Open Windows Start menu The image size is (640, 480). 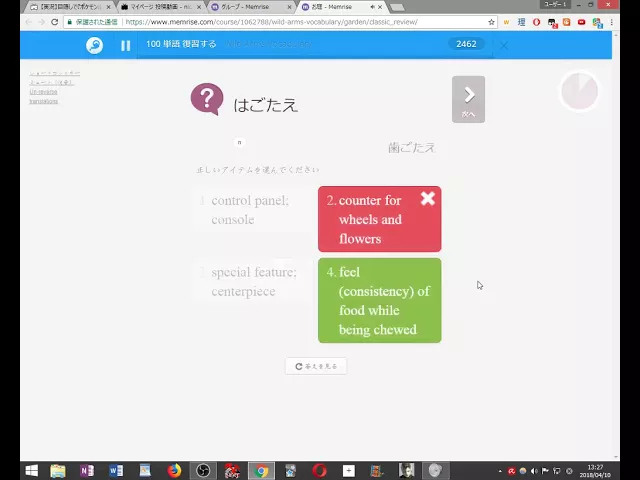tap(31, 471)
